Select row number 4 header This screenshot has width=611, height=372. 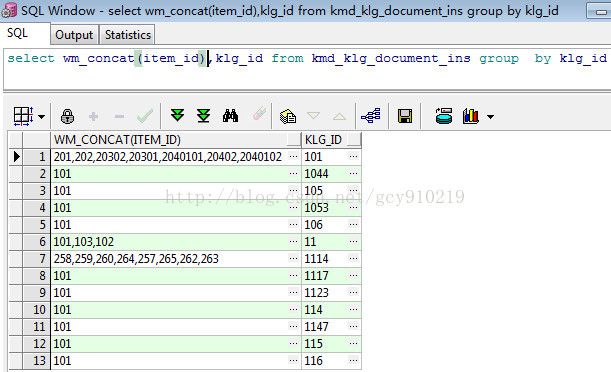point(36,208)
